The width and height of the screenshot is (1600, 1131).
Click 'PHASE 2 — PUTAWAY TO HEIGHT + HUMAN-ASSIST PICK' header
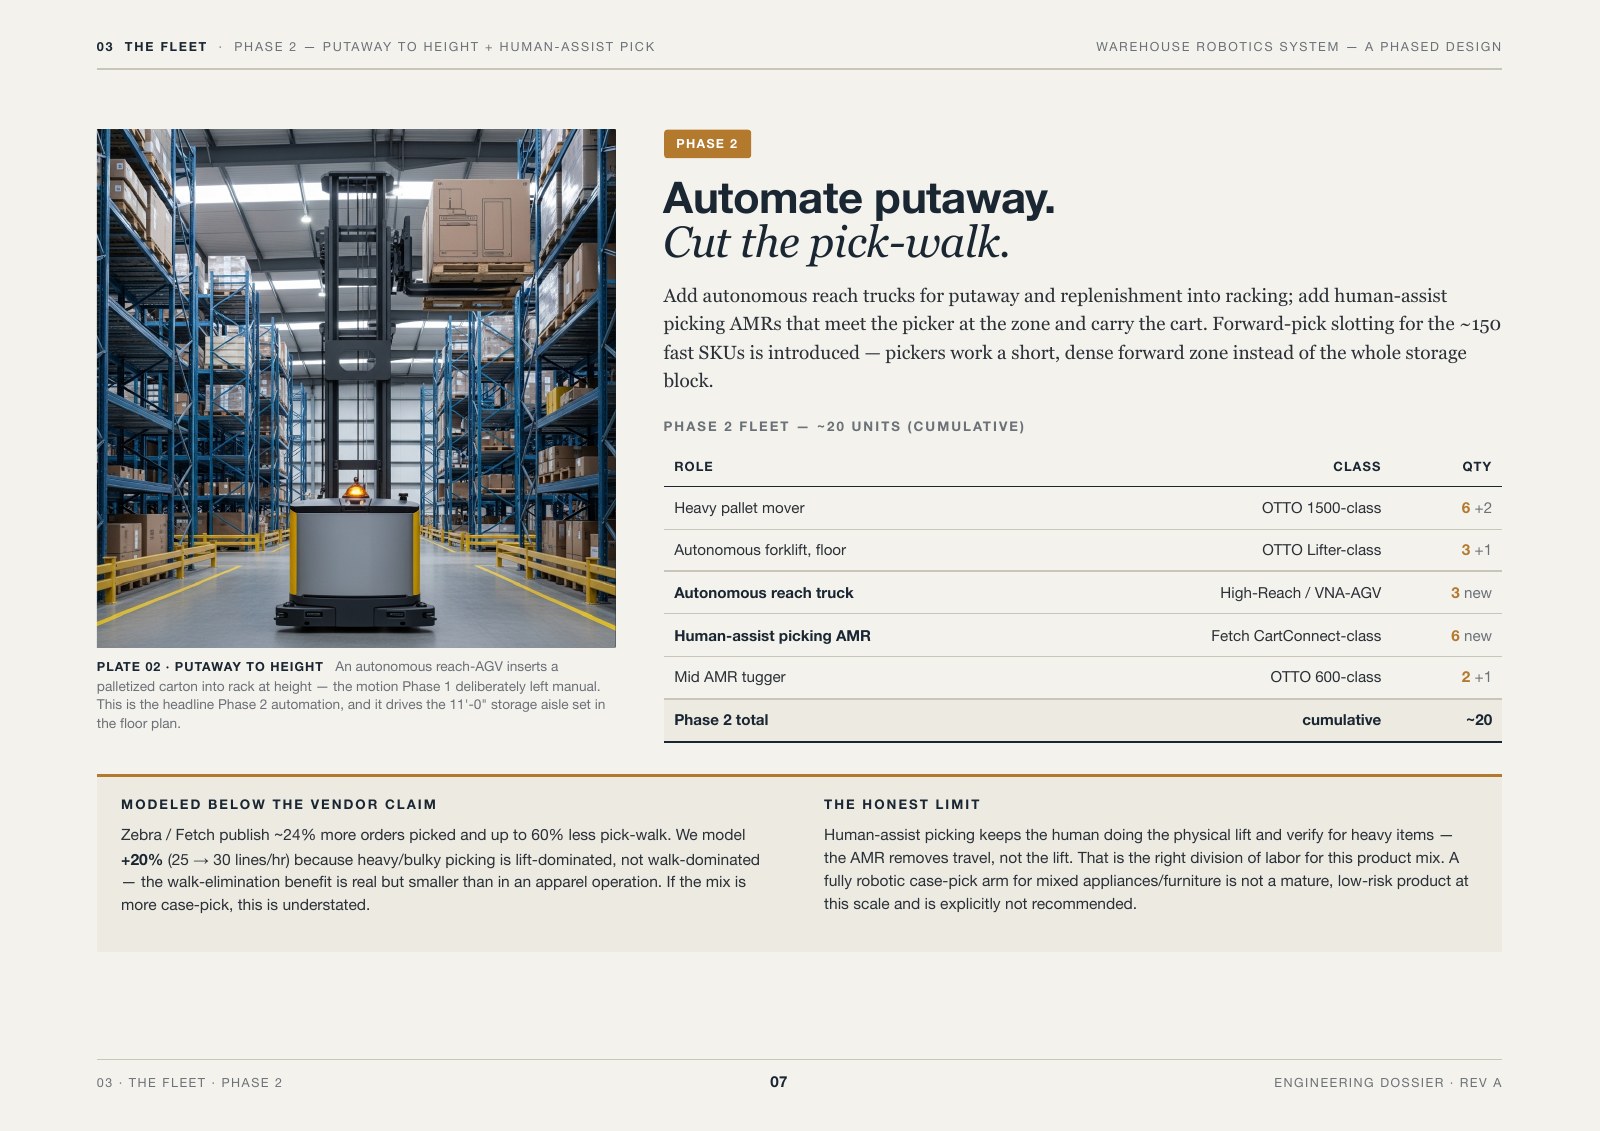point(444,47)
